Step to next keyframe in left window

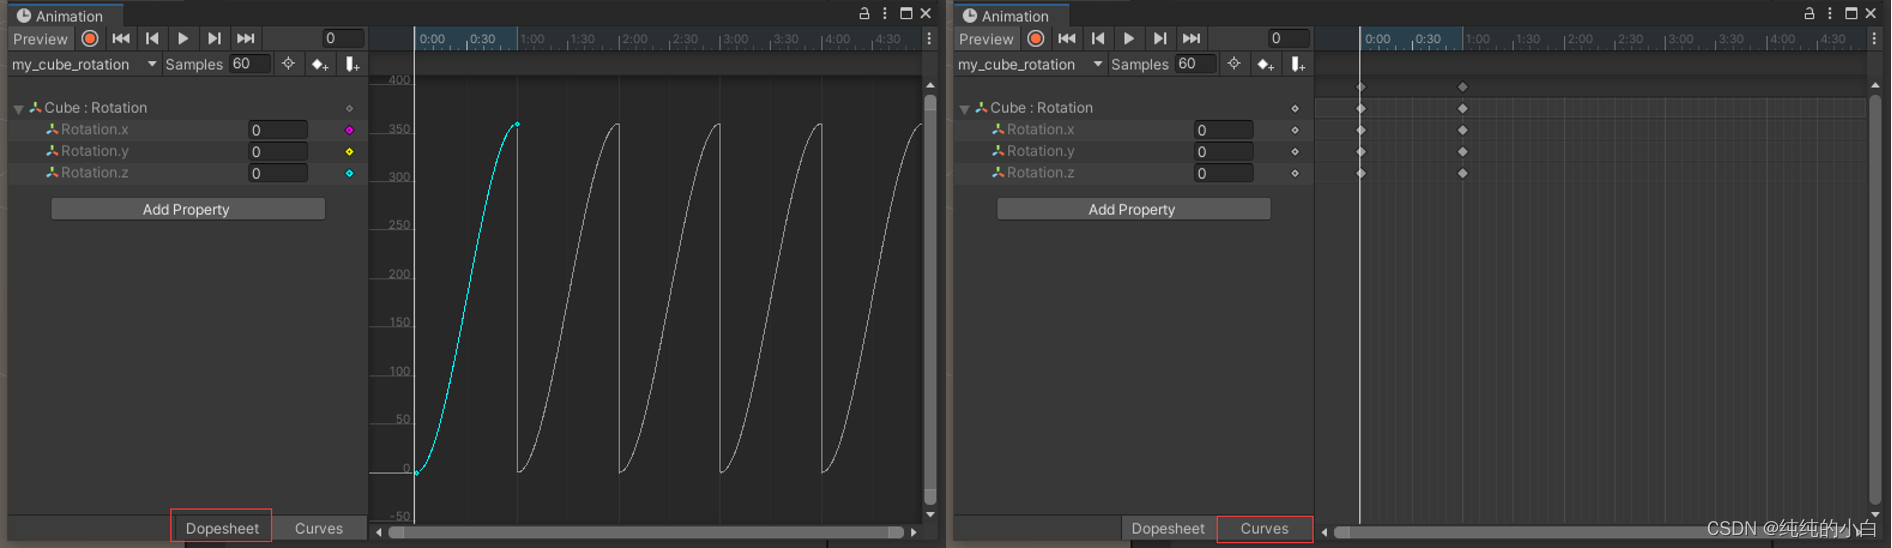click(x=214, y=38)
